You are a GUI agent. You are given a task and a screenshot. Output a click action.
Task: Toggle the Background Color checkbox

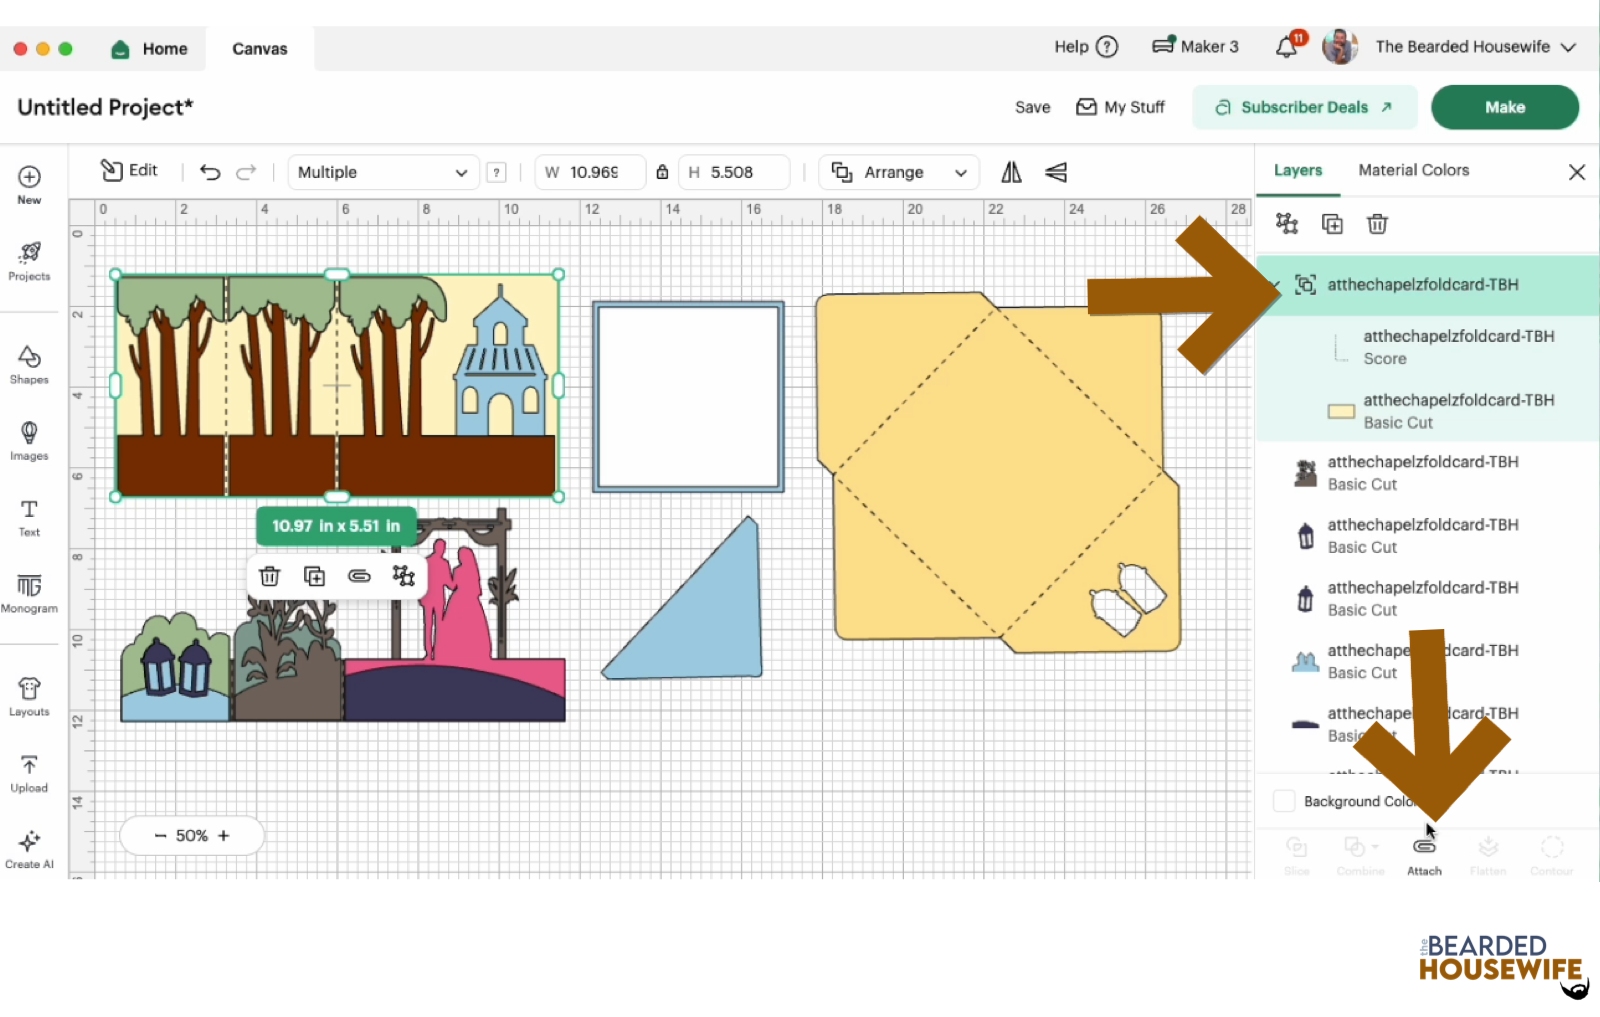(x=1284, y=801)
